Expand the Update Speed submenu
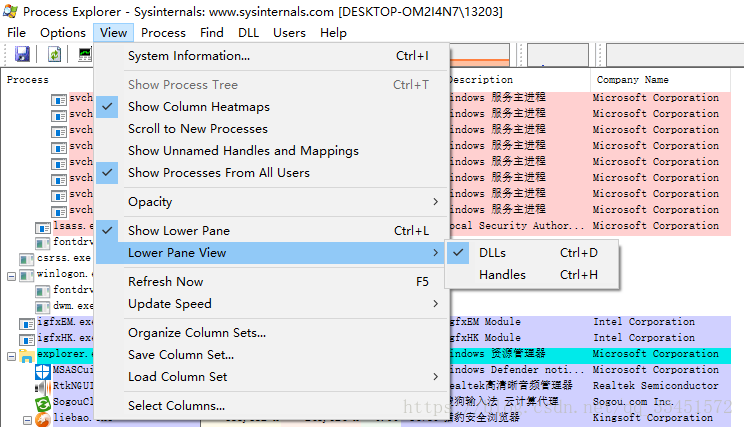This screenshot has width=744, height=427. (x=272, y=304)
